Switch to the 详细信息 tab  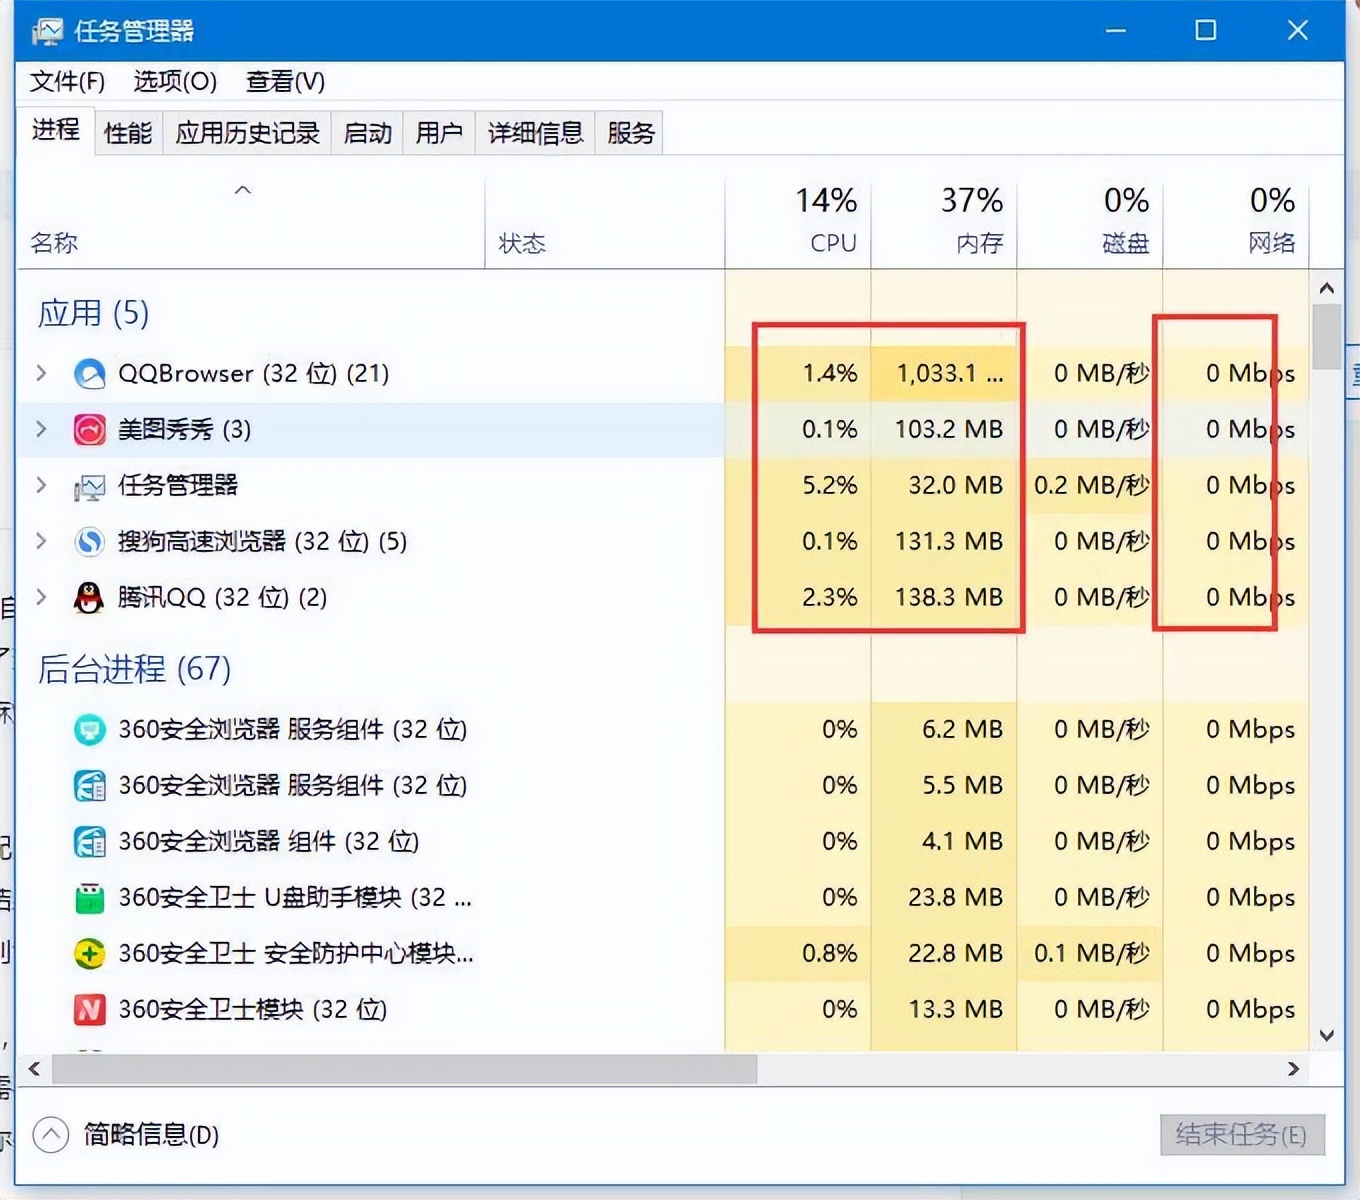coord(535,133)
